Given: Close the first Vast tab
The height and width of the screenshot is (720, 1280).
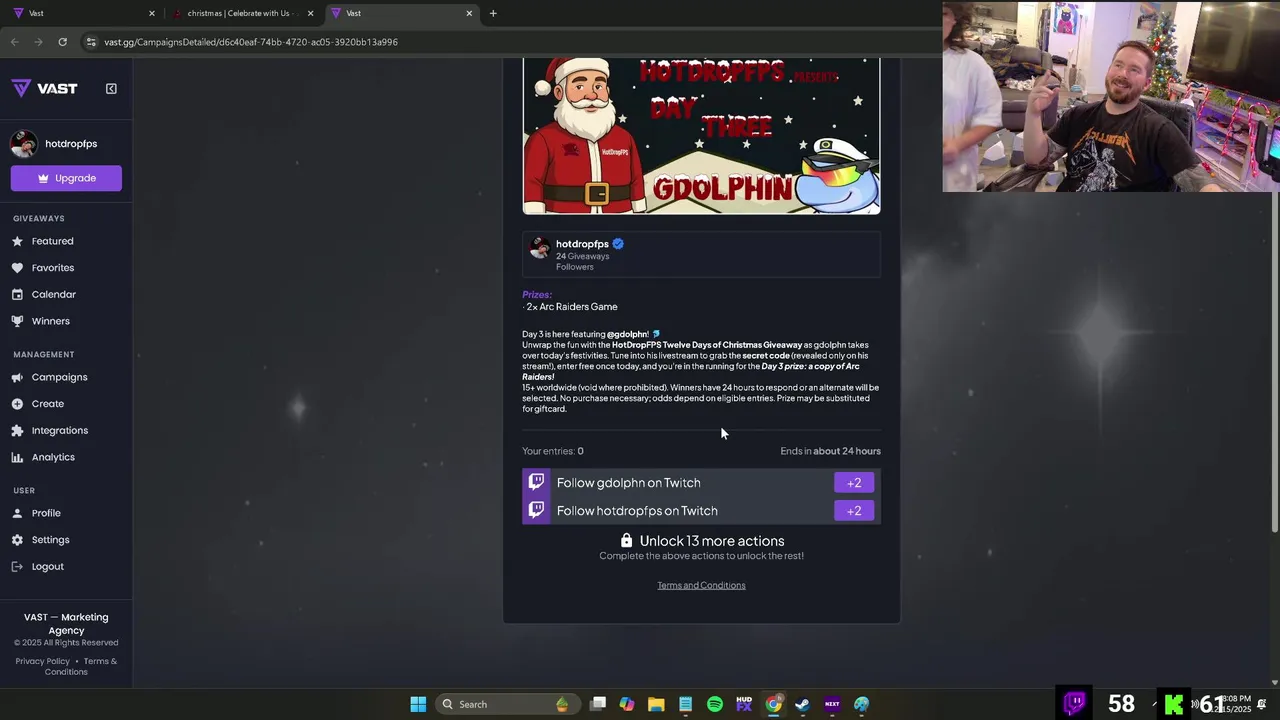Looking at the screenshot, I should [x=152, y=13].
